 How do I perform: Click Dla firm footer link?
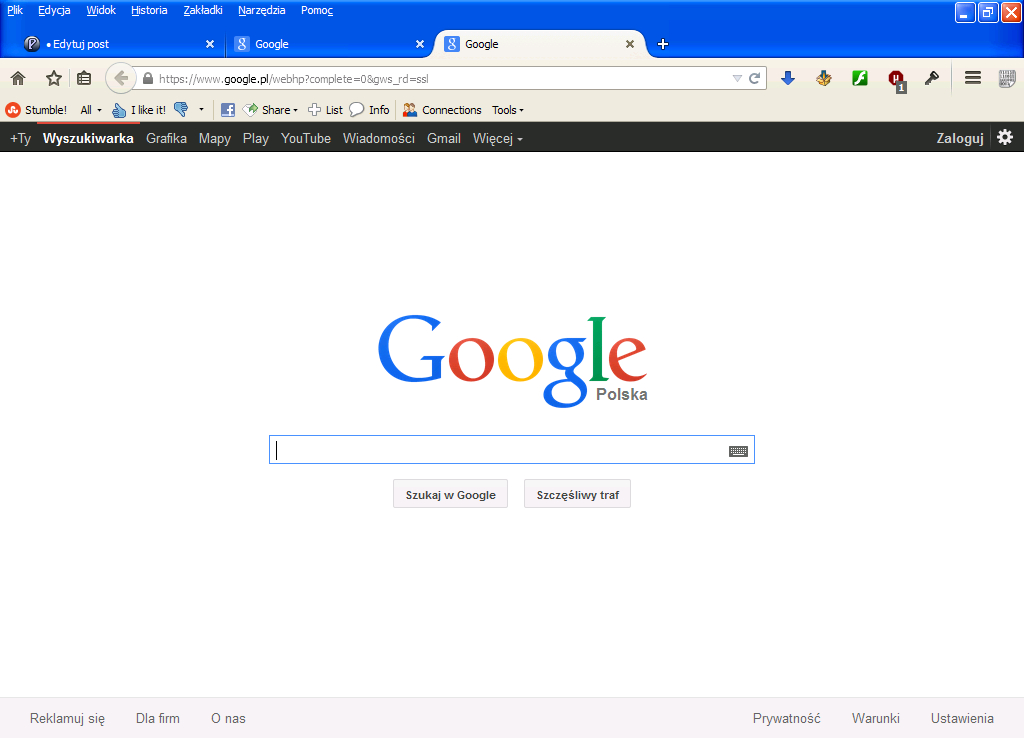[x=157, y=718]
